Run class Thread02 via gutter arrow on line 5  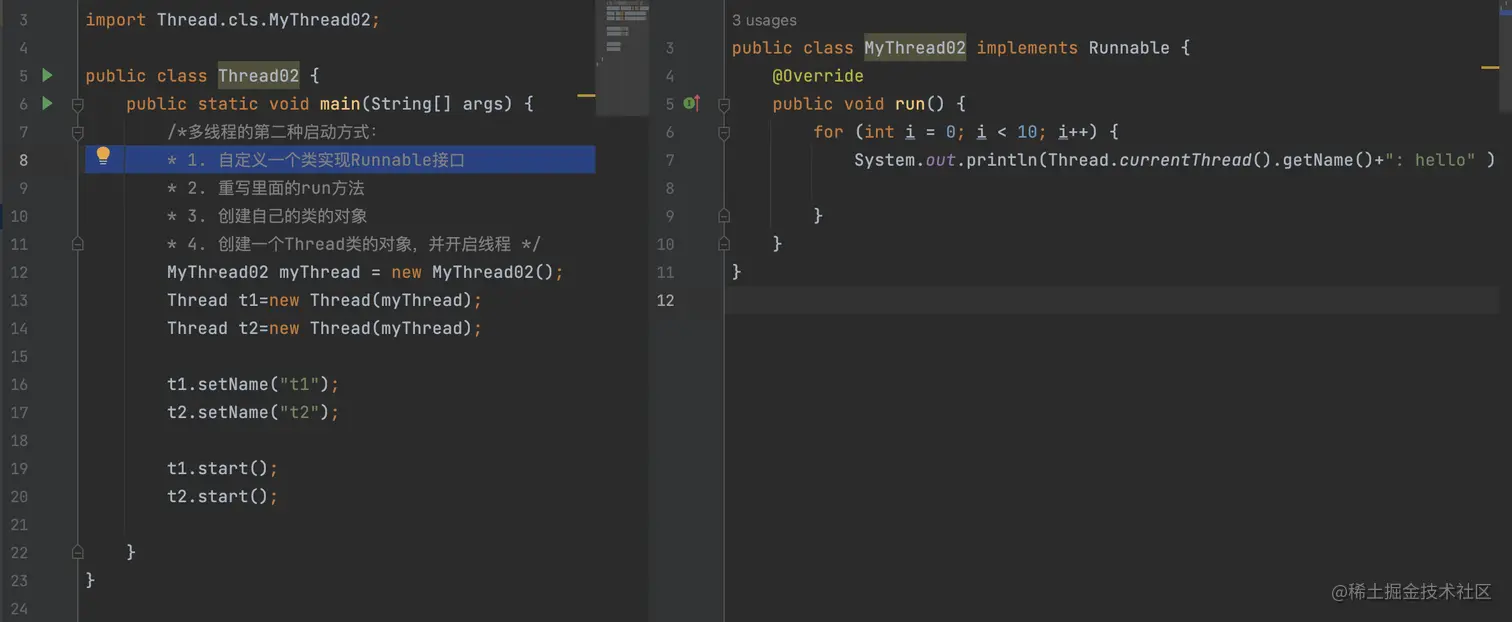click(x=47, y=75)
